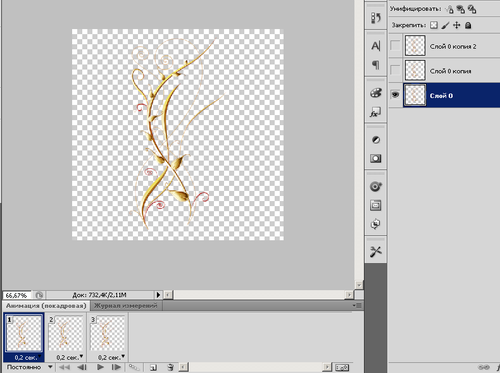Delete selected animation frame trash icon

coord(170,367)
